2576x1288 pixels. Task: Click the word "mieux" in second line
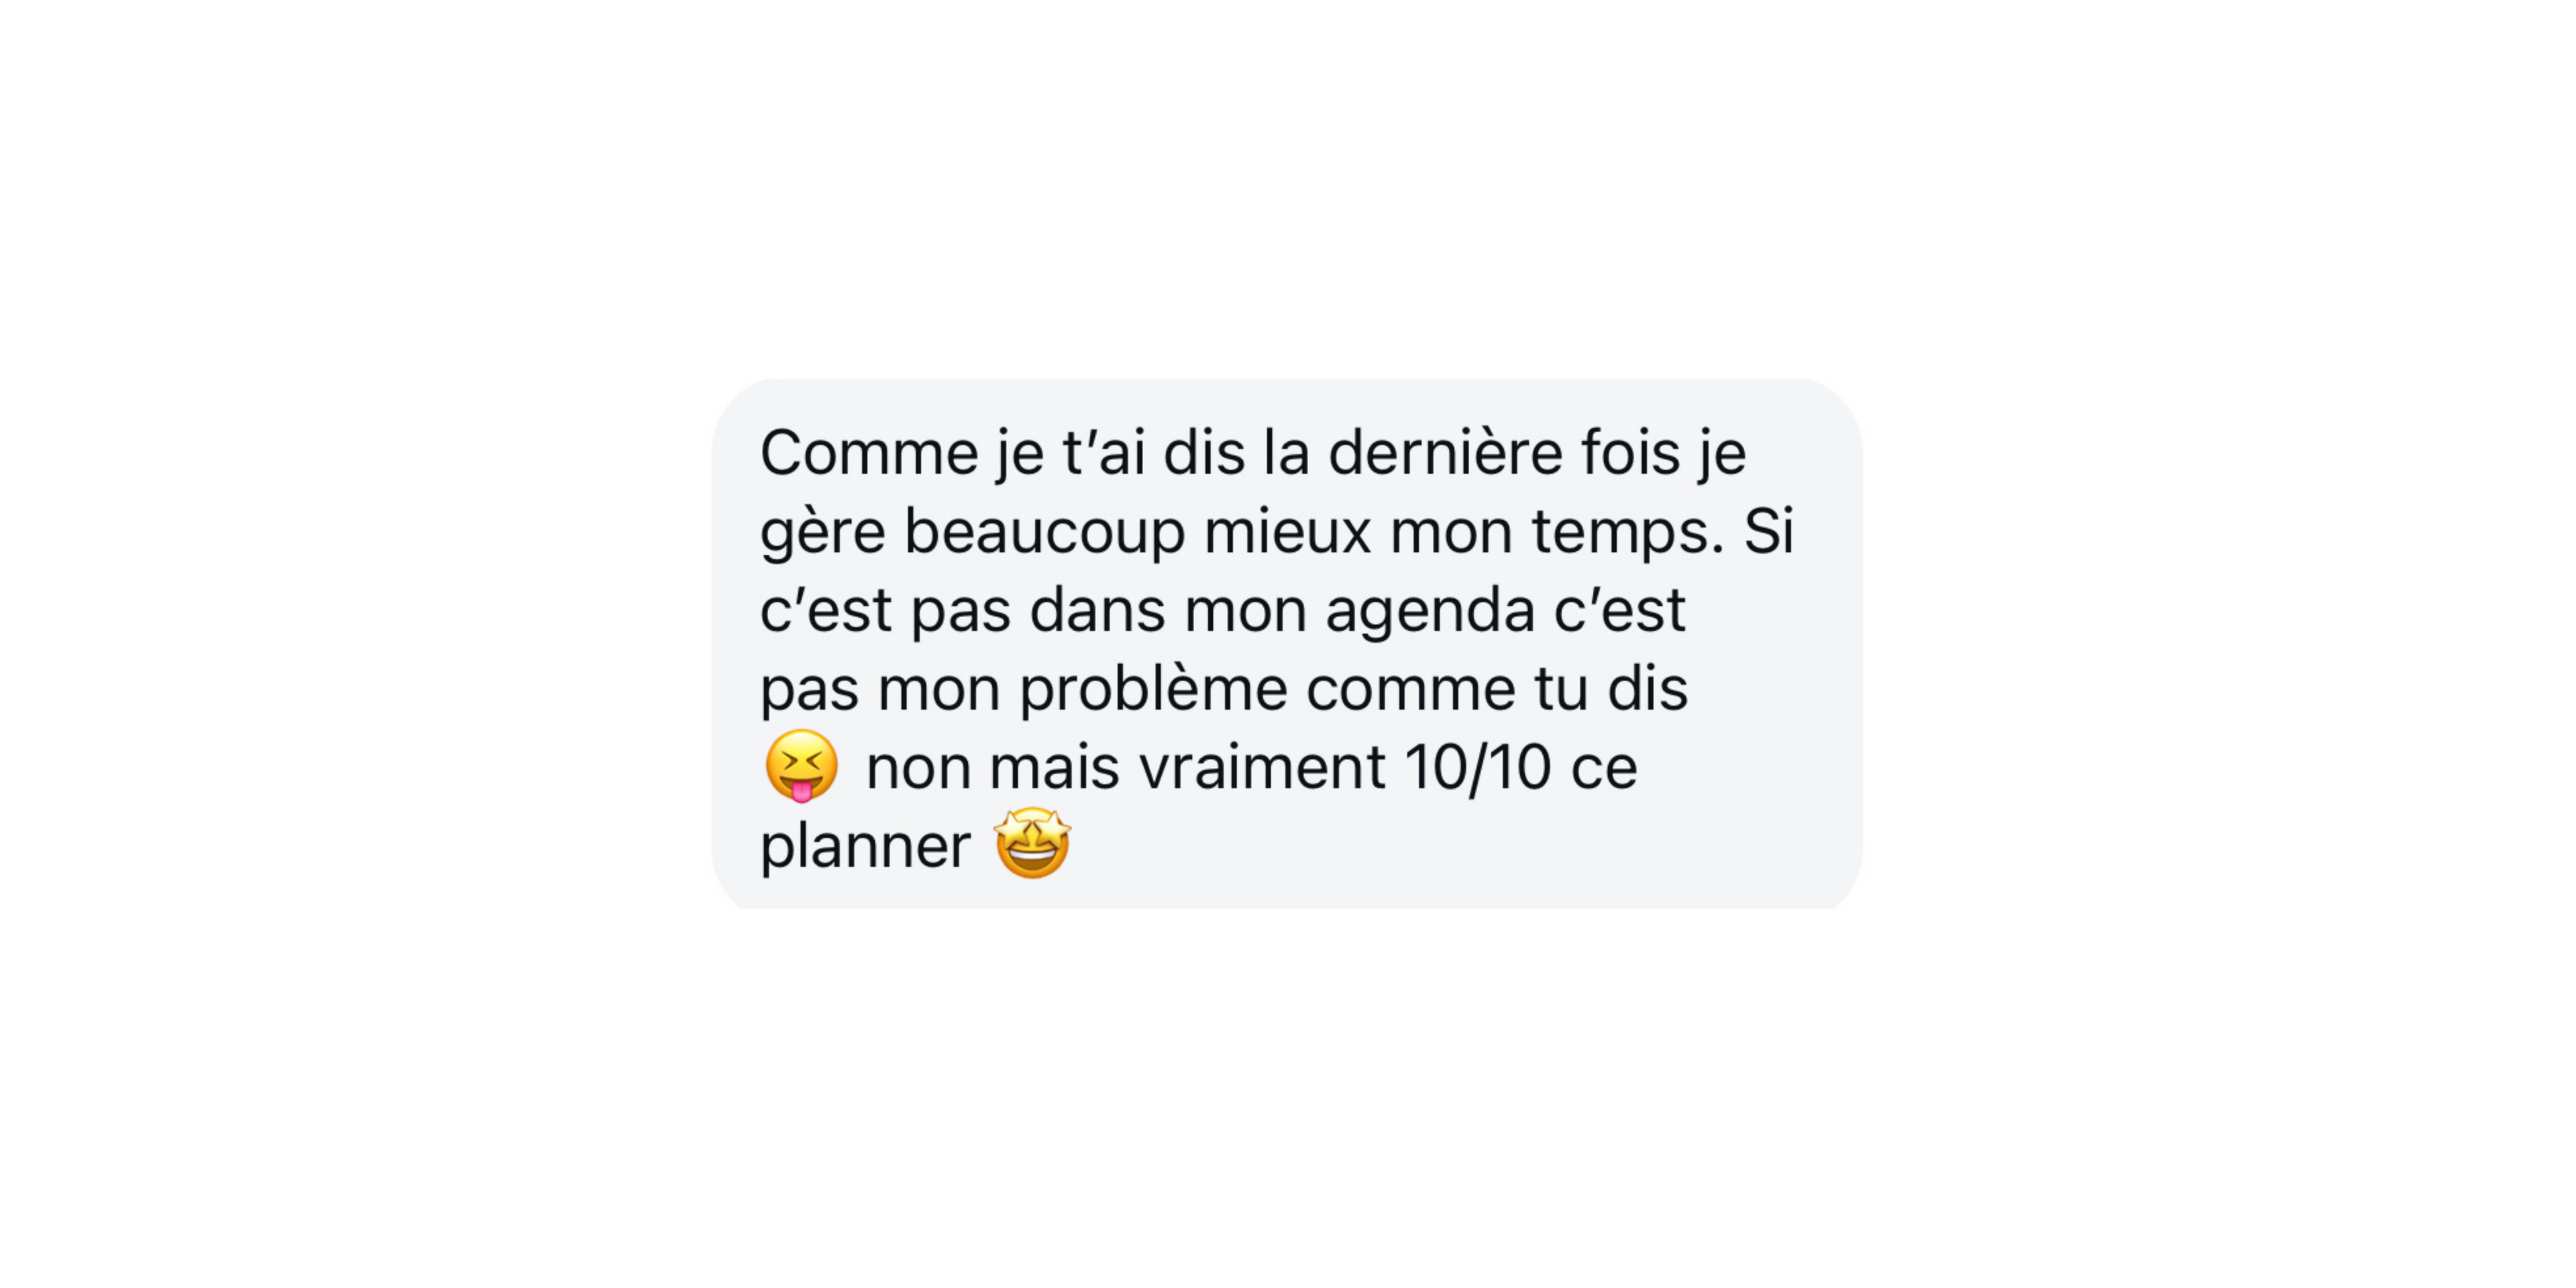[x=1287, y=532]
